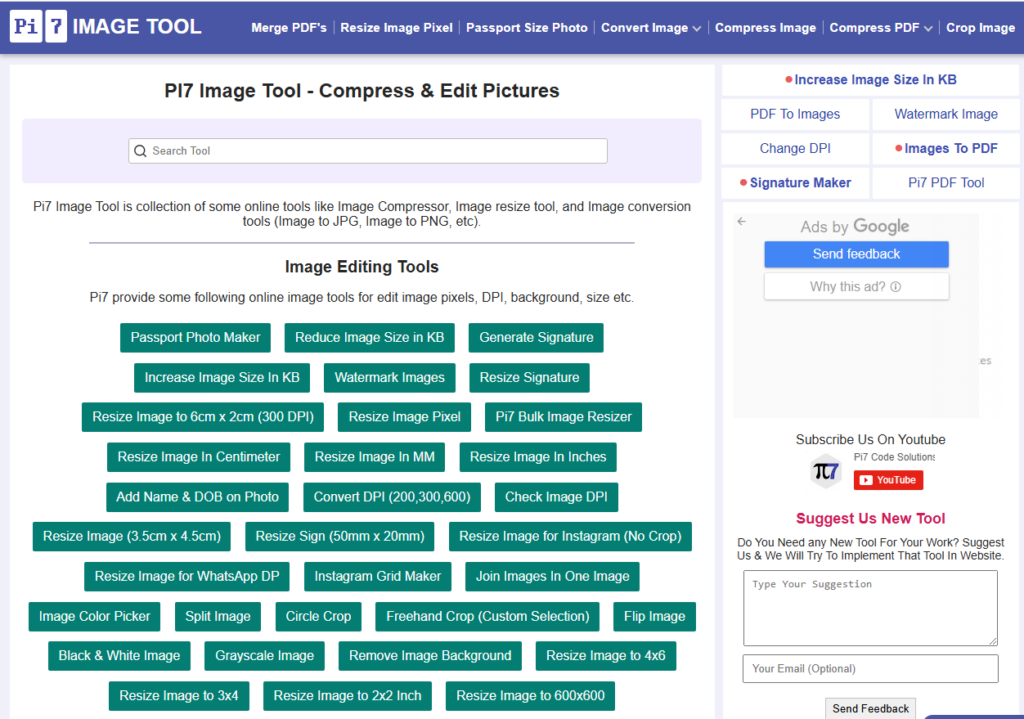Open the Resize Image to 600x600 tool
Screen dimensions: 1024x719
(530, 696)
